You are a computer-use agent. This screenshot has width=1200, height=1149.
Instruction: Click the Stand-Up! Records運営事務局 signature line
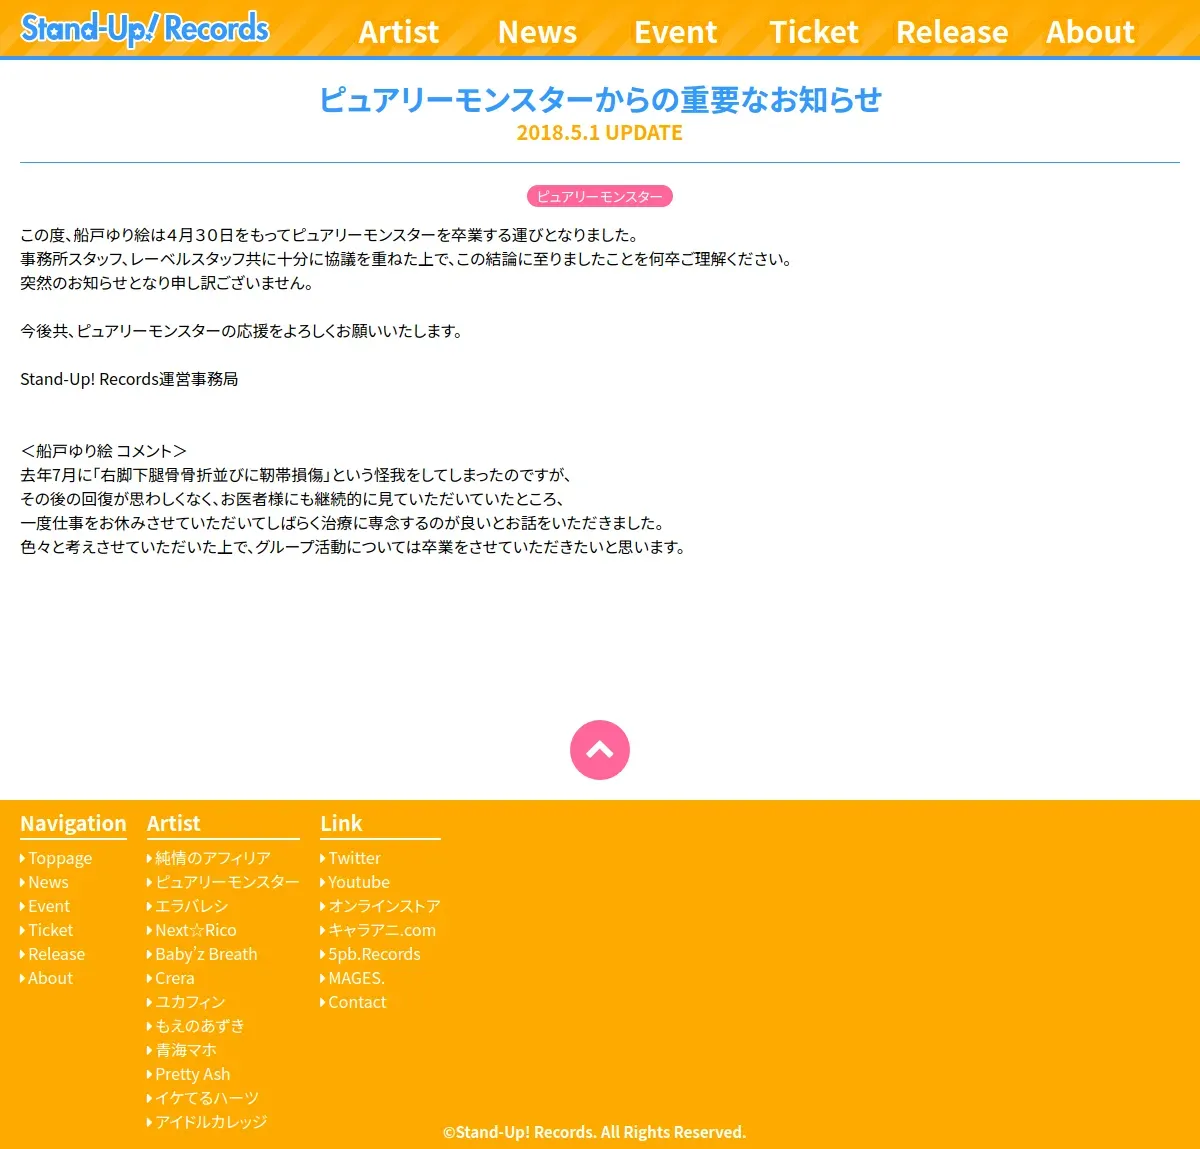pyautogui.click(x=129, y=379)
